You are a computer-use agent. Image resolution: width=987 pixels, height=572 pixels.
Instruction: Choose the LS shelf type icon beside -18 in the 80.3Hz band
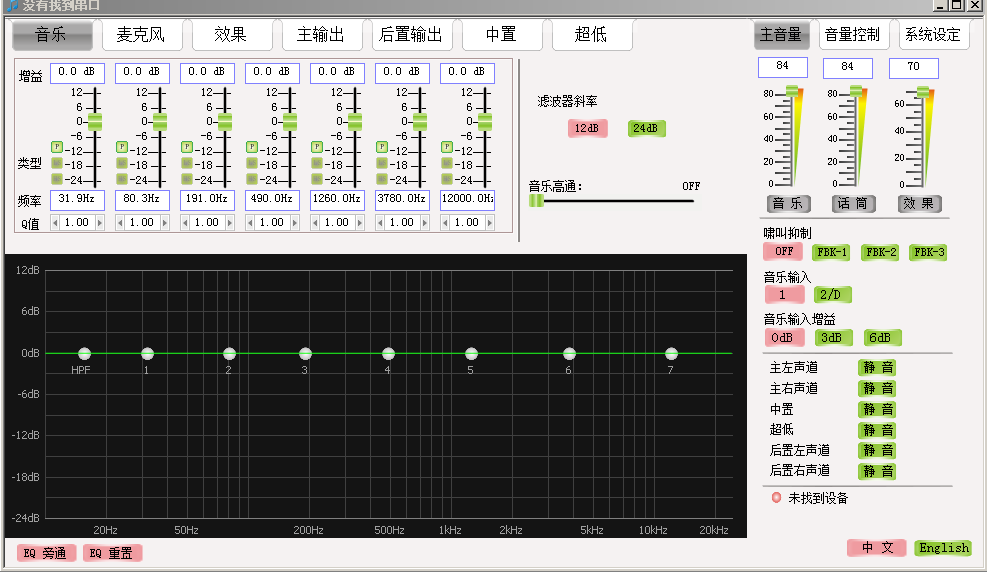pyautogui.click(x=122, y=164)
